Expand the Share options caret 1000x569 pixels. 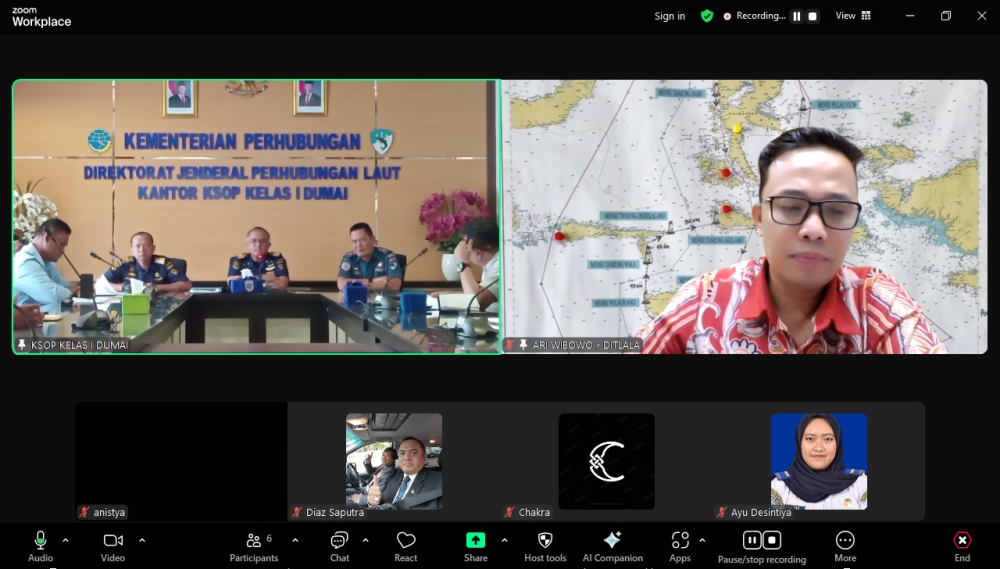coord(504,540)
